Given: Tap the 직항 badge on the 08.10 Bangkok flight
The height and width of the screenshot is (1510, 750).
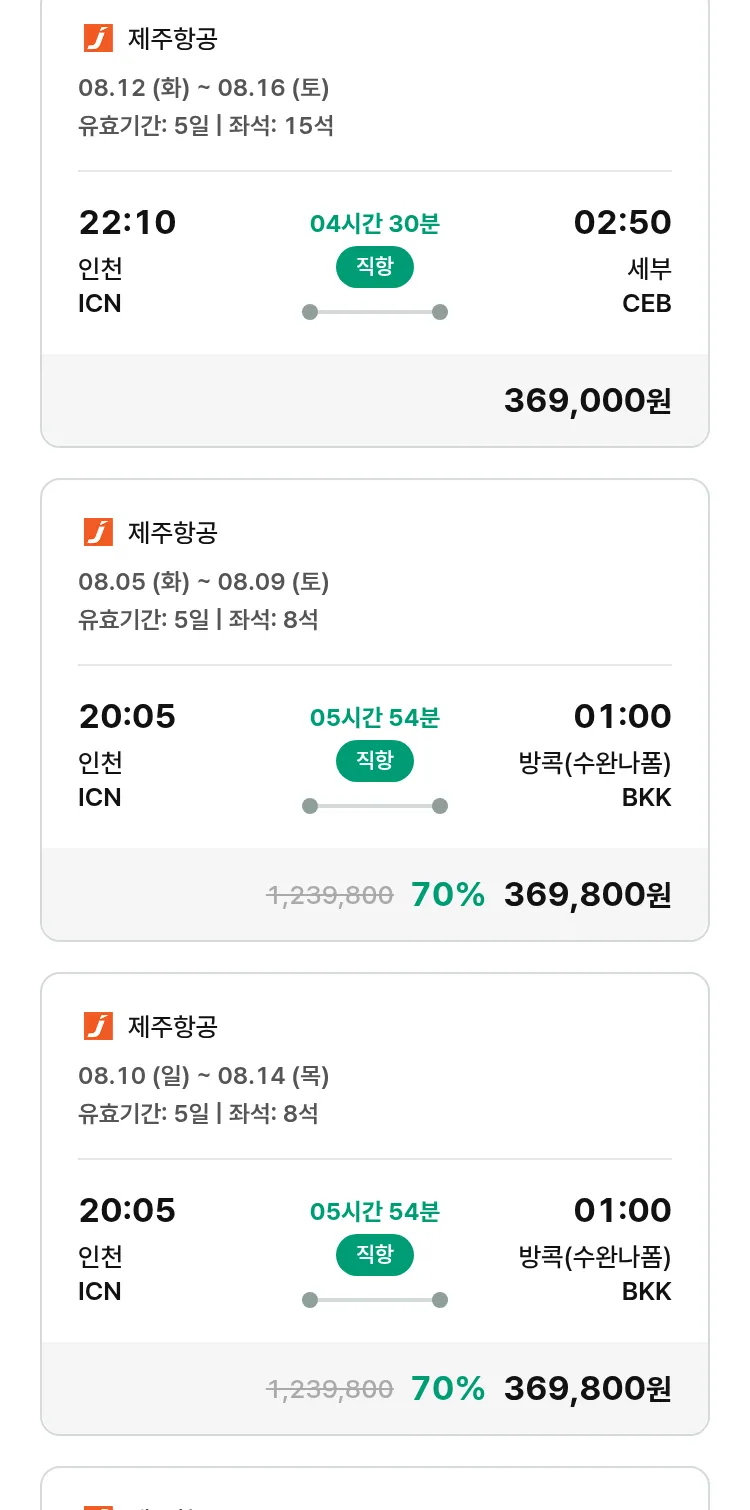Looking at the screenshot, I should click(375, 1255).
